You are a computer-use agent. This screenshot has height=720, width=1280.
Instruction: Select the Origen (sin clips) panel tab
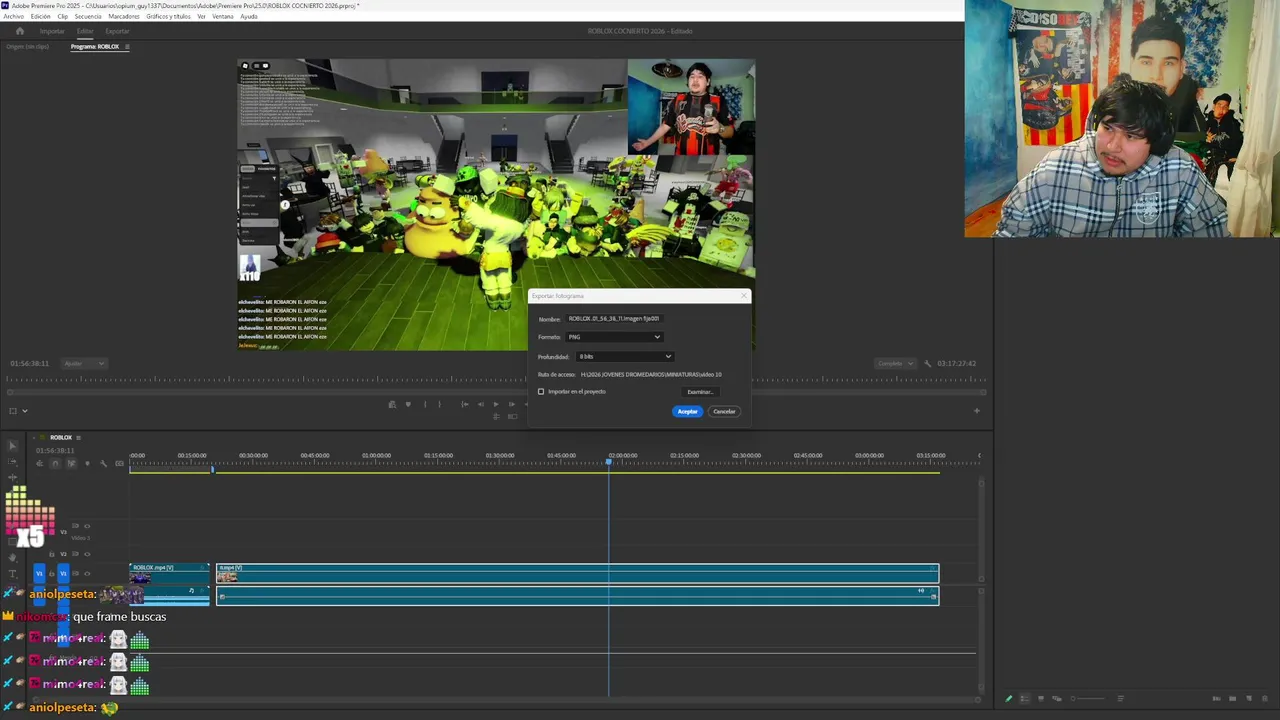click(x=28, y=47)
